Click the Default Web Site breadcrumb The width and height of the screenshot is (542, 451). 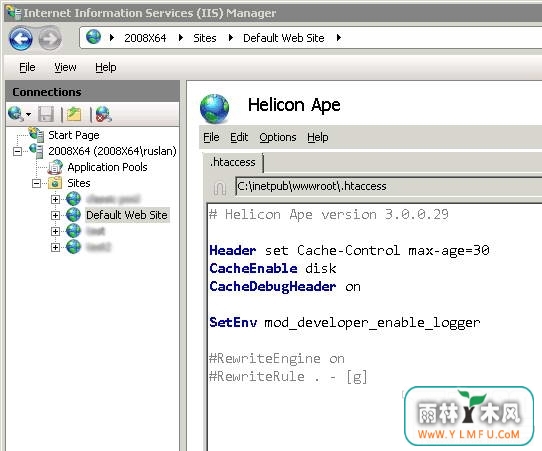pos(284,38)
